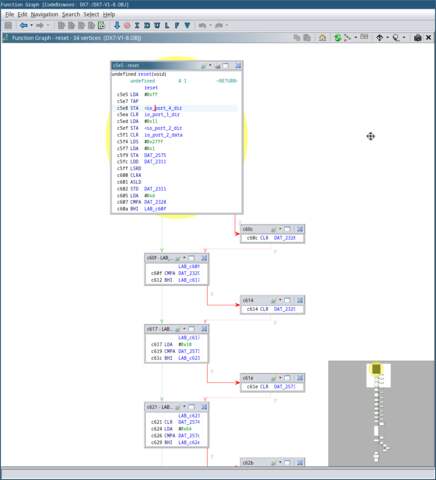Open color dropdown on reset vertex header

coord(210,66)
